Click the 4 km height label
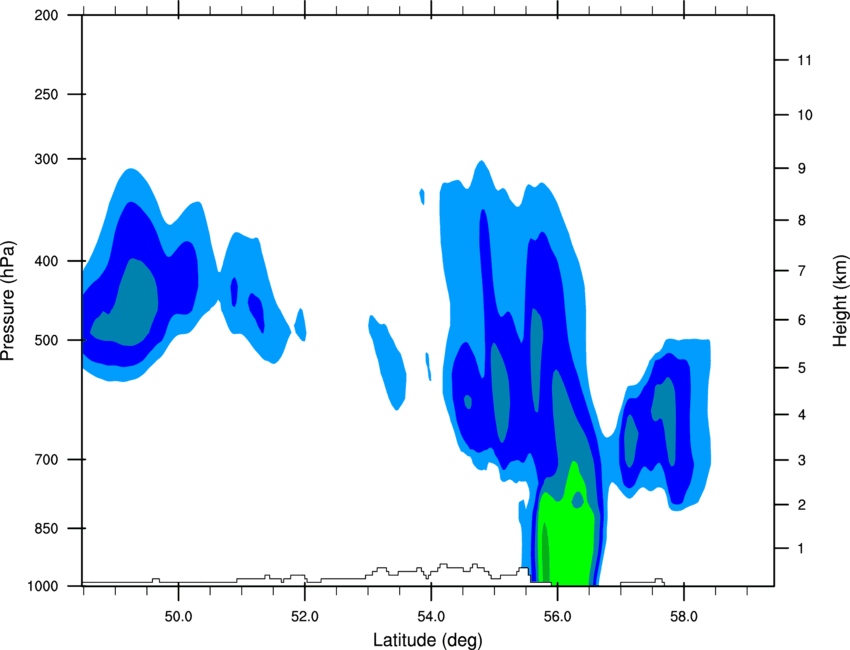The width and height of the screenshot is (850, 650). 801,415
